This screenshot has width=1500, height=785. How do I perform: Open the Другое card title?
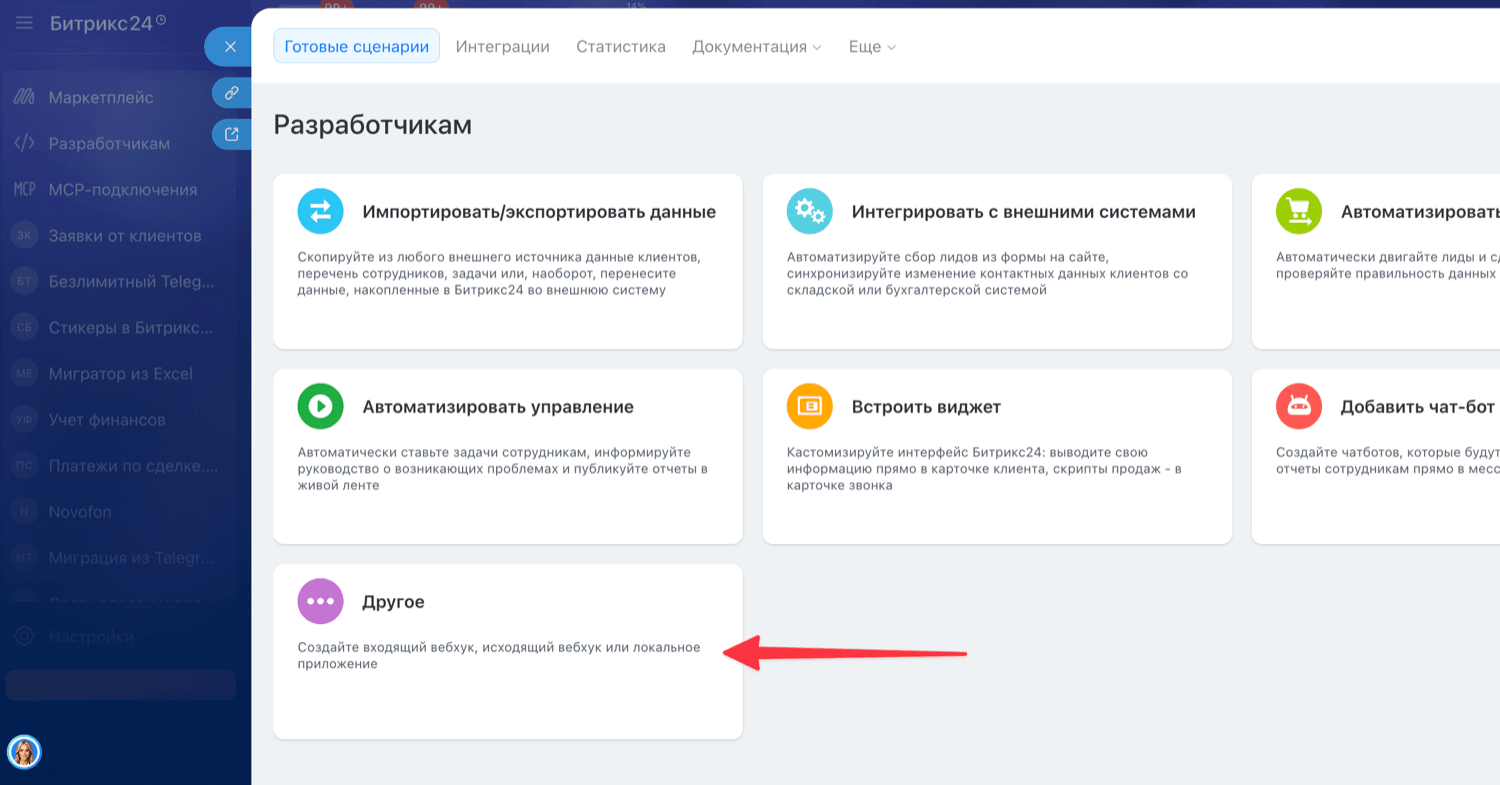point(393,602)
